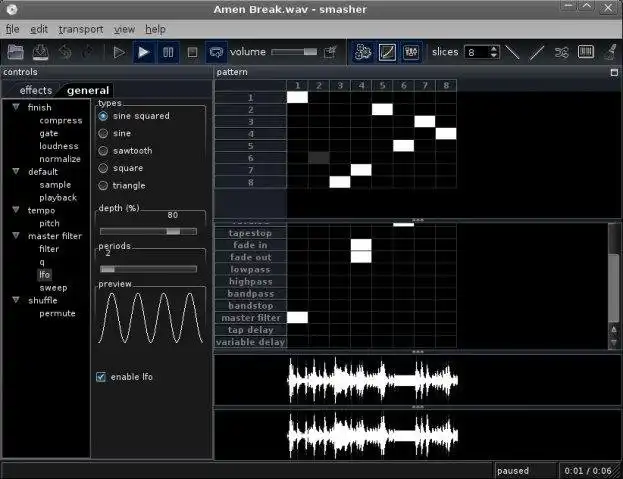The width and height of the screenshot is (623, 479).
Task: Click the barcode-style pattern icon
Action: (586, 52)
